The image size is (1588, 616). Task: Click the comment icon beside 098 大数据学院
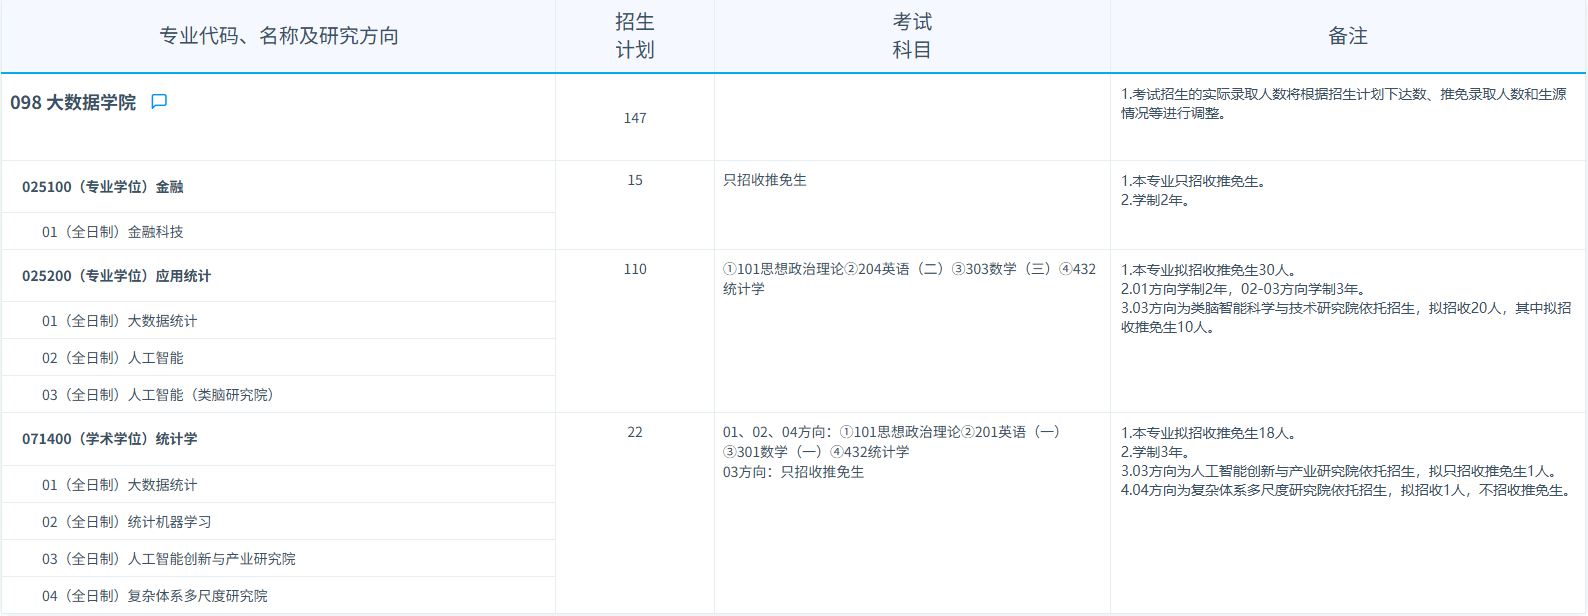(x=159, y=102)
